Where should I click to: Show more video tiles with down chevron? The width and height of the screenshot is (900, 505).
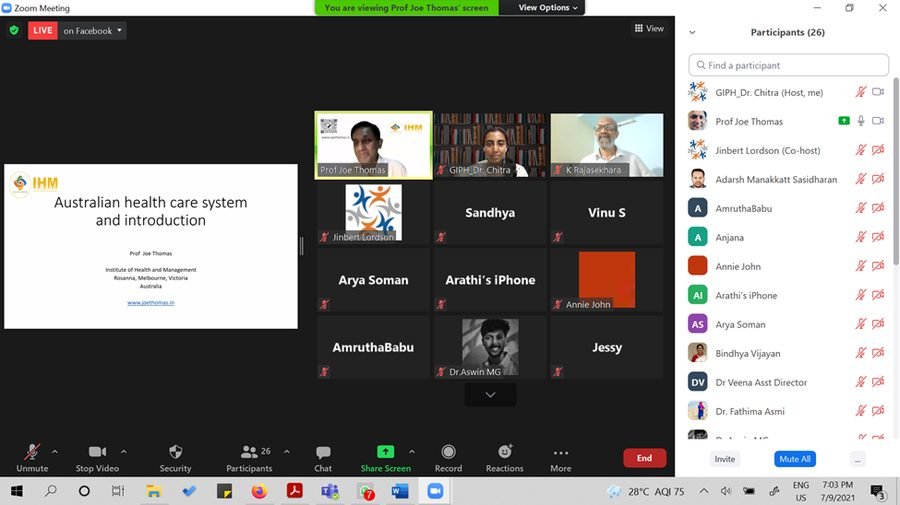point(490,395)
